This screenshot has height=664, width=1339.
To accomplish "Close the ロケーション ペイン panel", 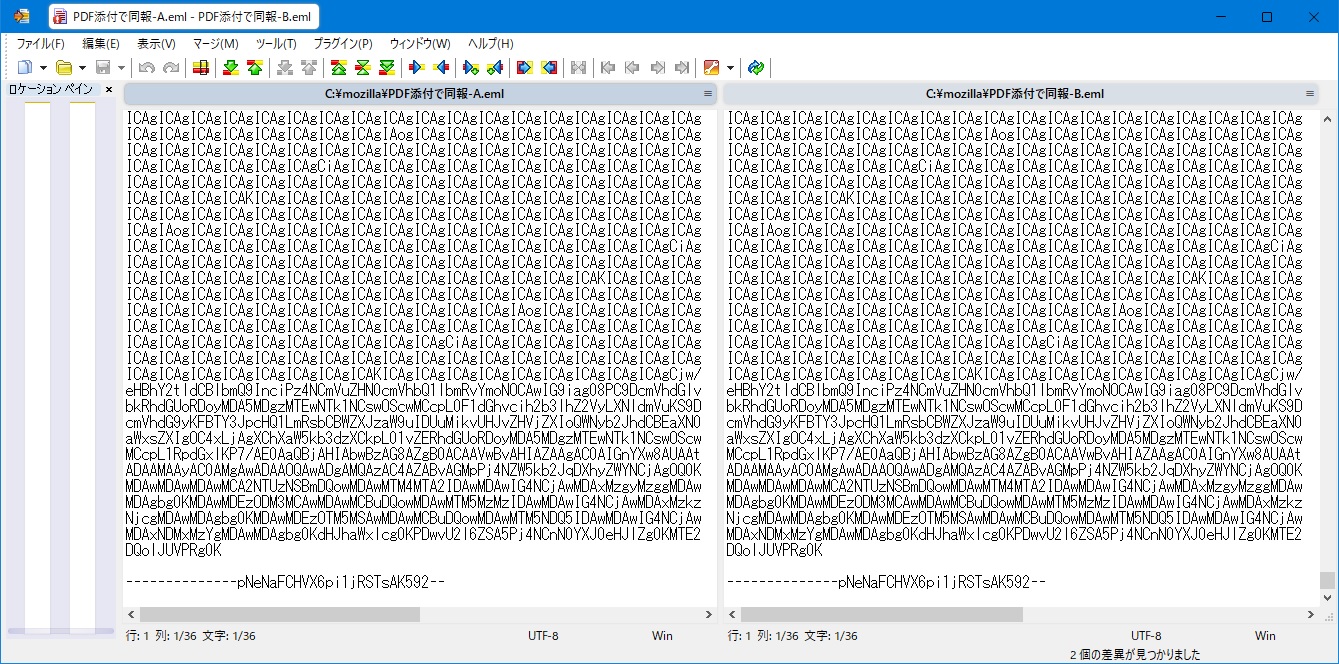I will point(109,90).
